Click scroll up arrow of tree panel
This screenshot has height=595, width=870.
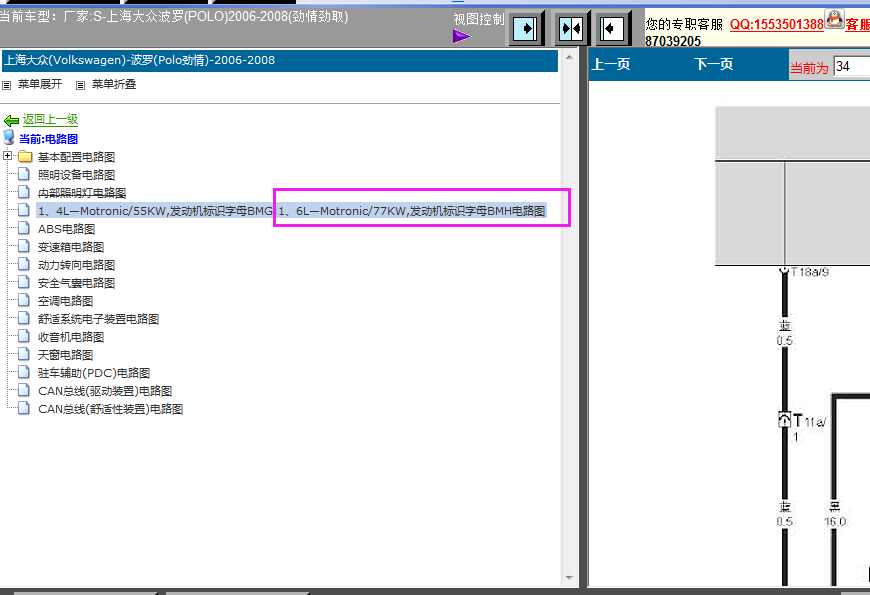pos(569,57)
